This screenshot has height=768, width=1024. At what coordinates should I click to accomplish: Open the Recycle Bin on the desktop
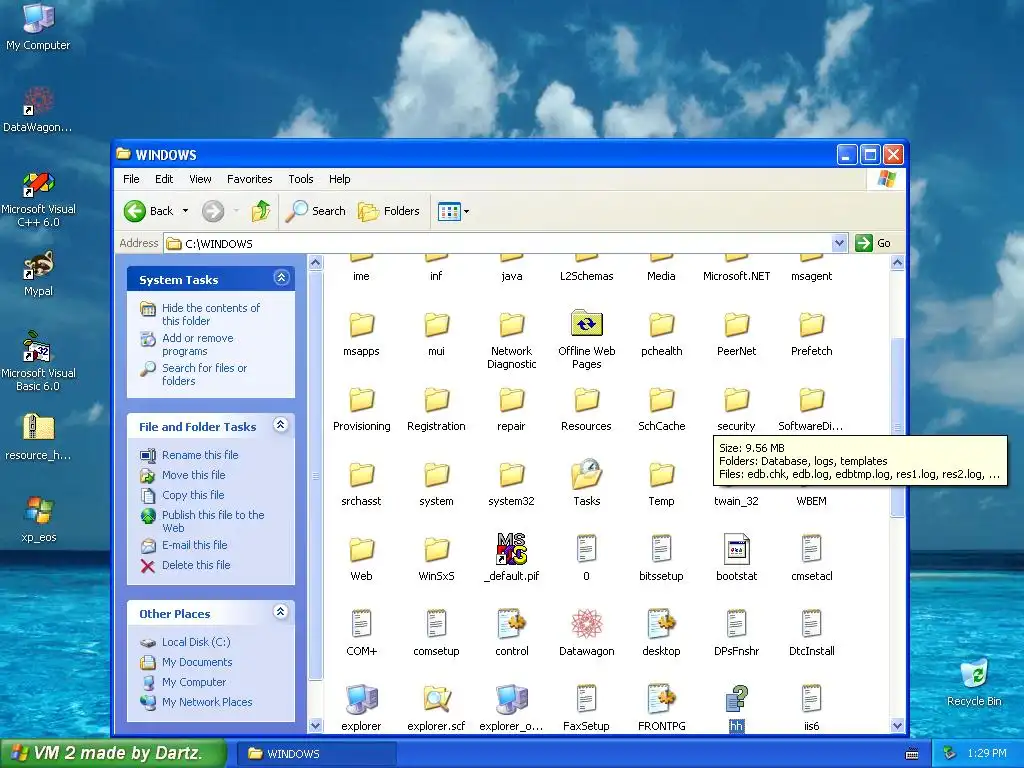tap(974, 682)
